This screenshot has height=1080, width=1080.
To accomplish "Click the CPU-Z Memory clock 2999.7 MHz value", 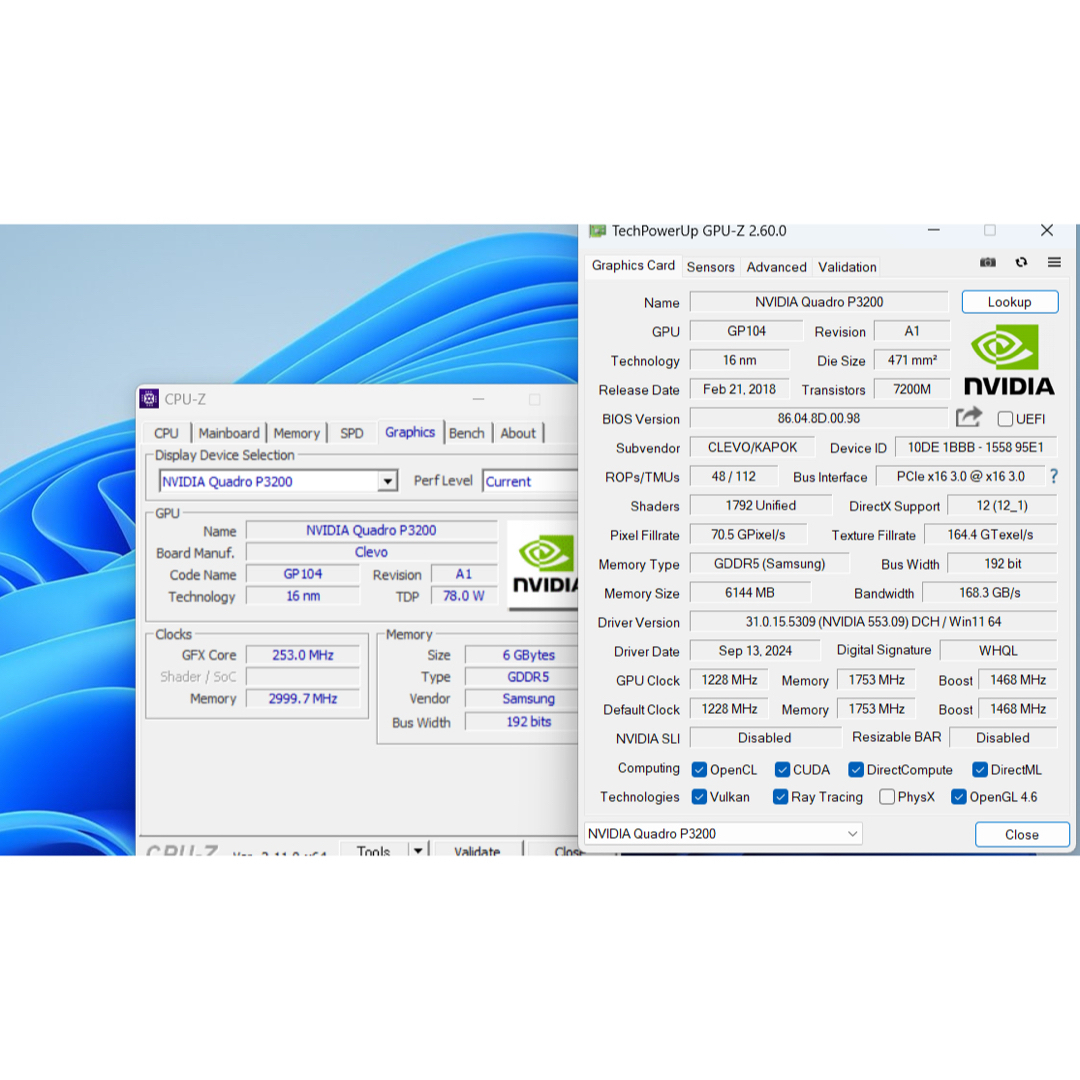I will tap(302, 698).
